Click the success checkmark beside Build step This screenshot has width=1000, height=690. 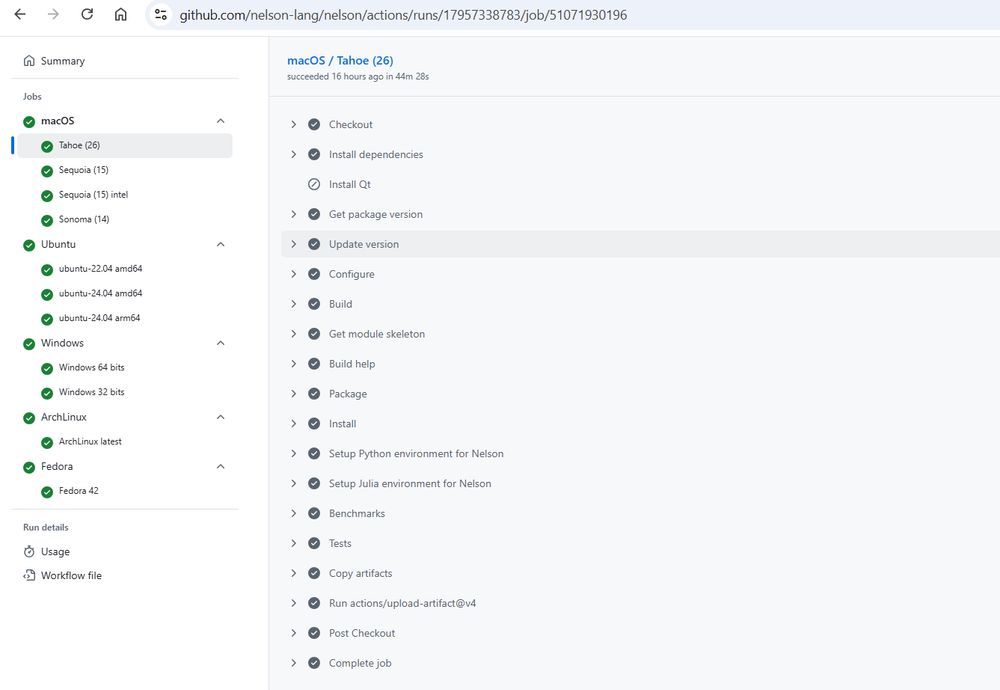click(x=314, y=304)
